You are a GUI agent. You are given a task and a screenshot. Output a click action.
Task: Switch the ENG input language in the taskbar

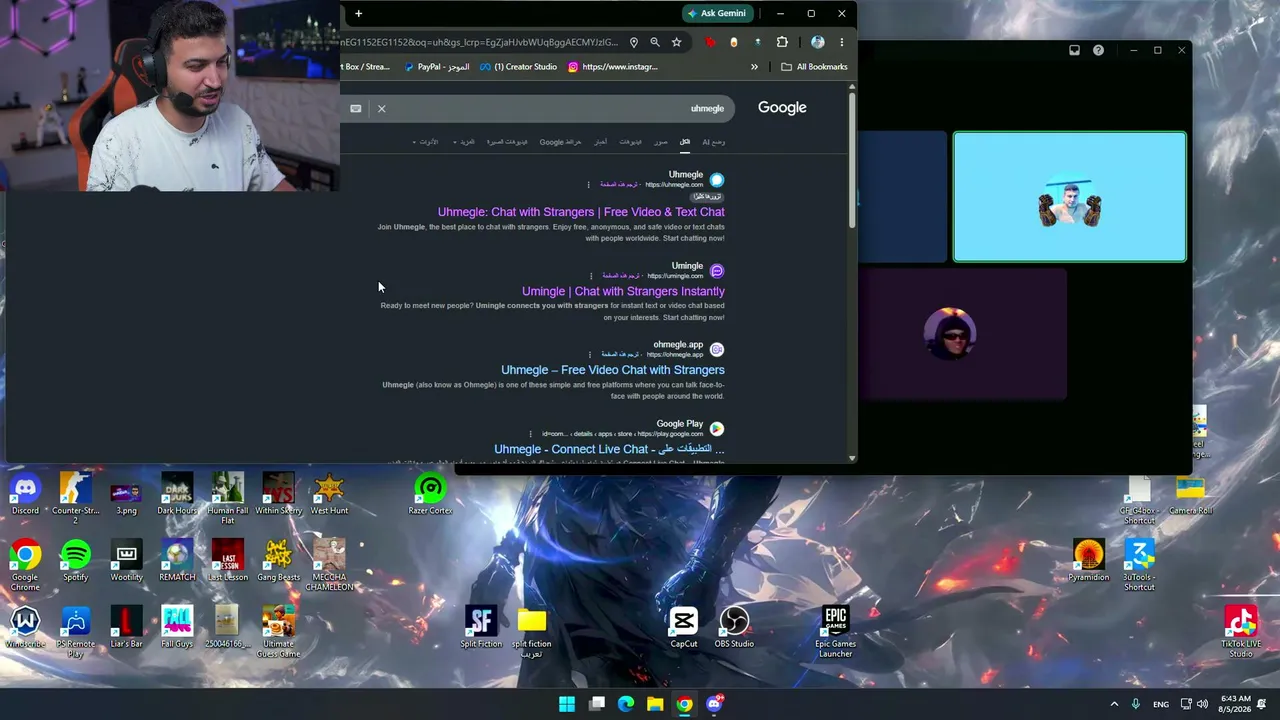click(x=1161, y=704)
